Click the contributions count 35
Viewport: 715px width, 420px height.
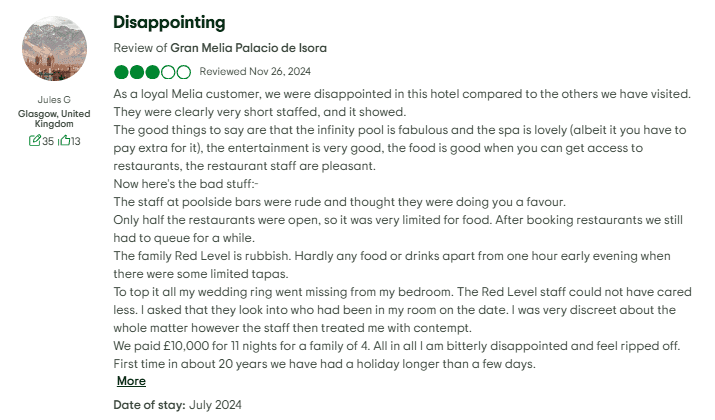point(48,142)
